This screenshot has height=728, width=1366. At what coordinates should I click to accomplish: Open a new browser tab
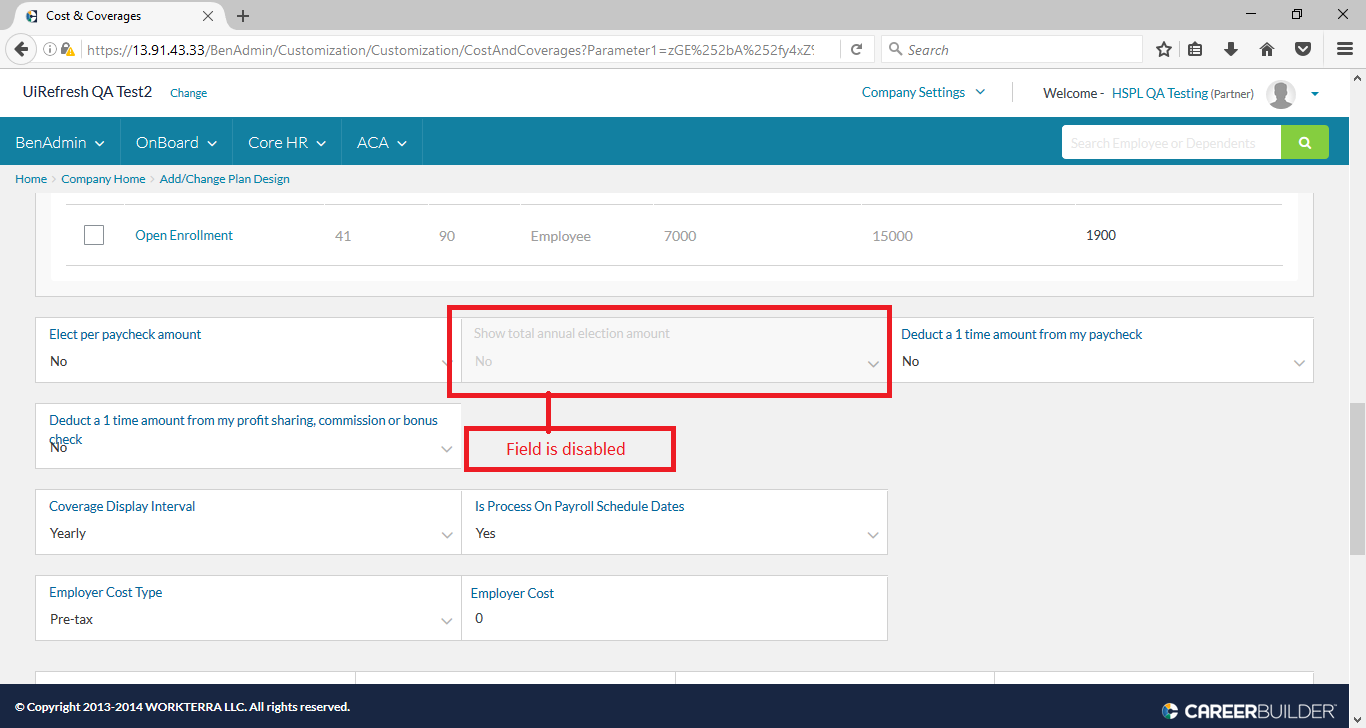[x=243, y=16]
